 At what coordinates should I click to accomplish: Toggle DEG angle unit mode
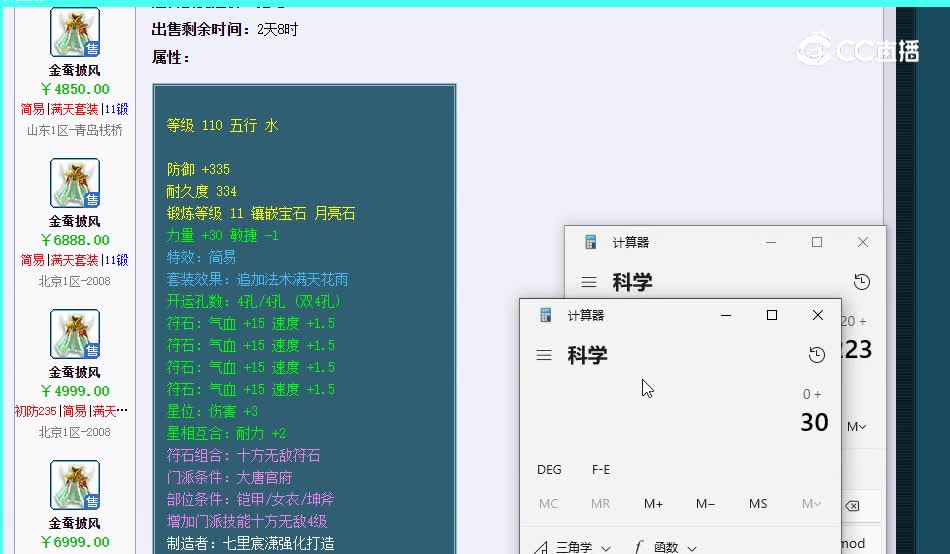549,470
